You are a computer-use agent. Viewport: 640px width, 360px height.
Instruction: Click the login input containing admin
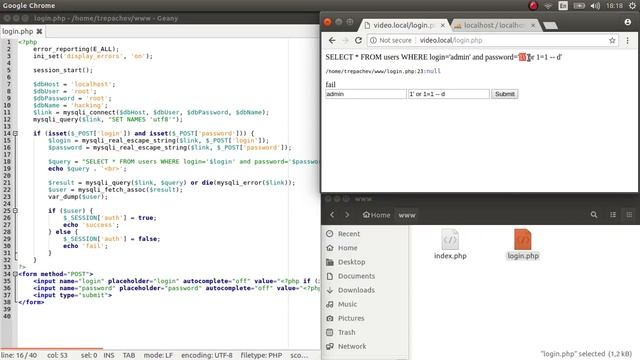(366, 94)
